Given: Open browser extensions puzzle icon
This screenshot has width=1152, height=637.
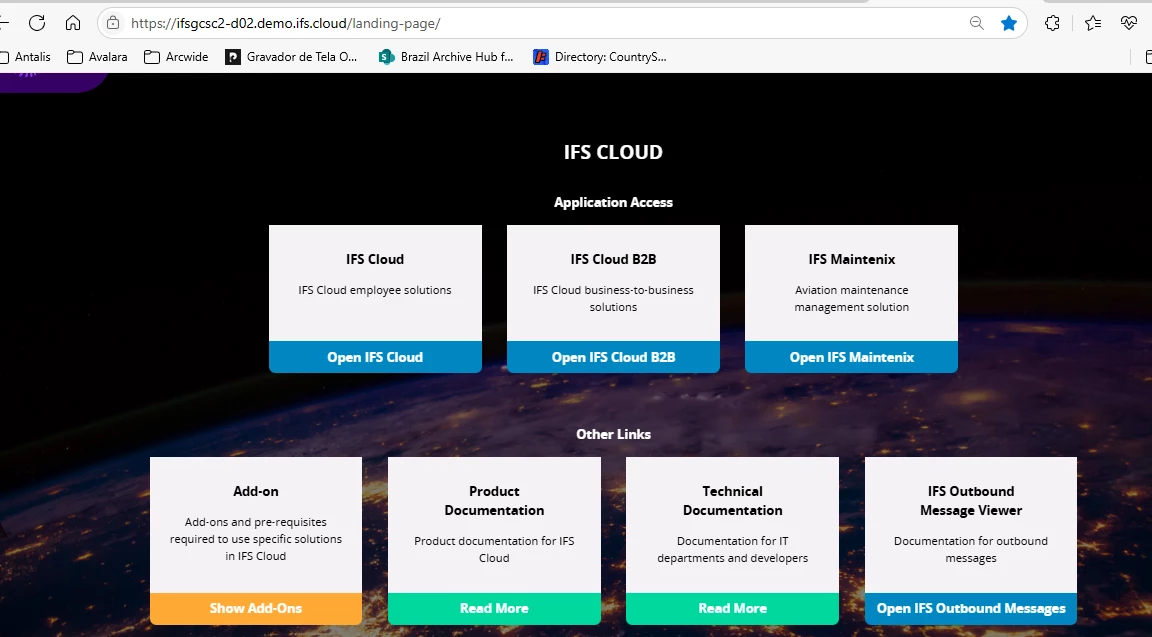Looking at the screenshot, I should coord(1052,24).
